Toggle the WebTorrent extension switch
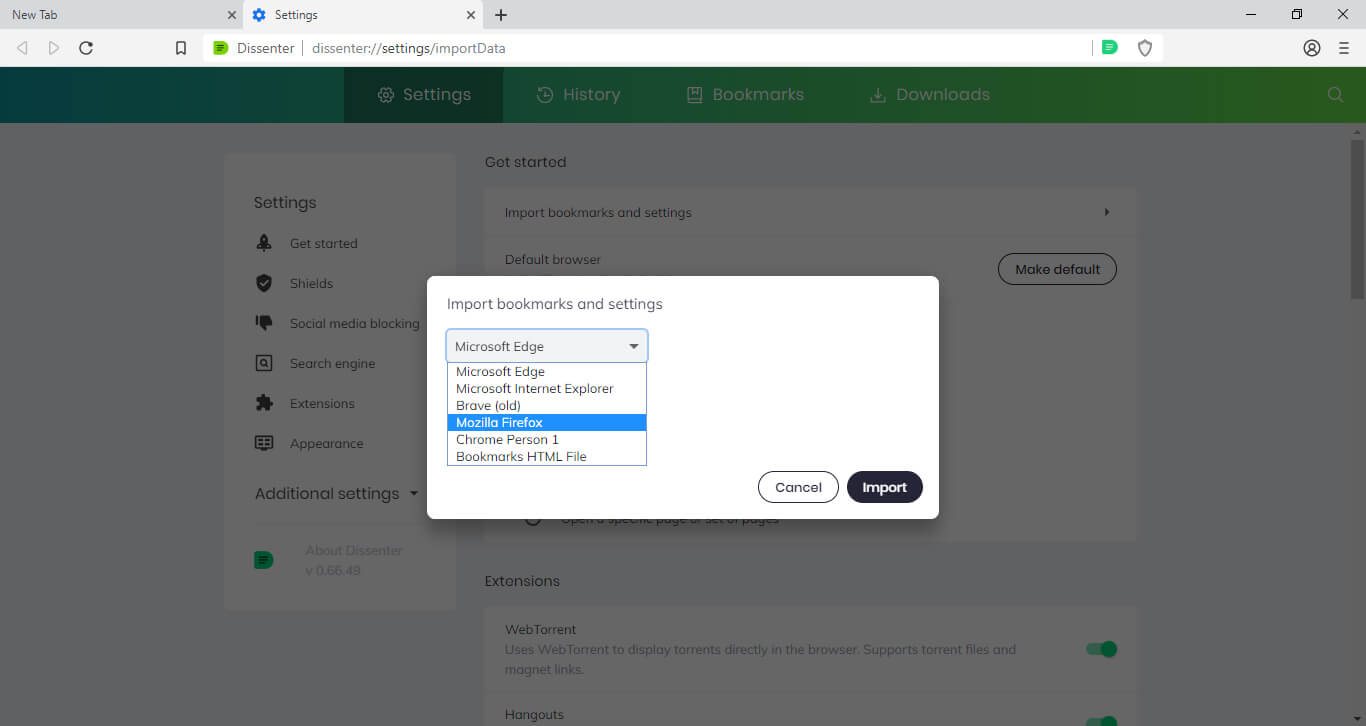 coord(1101,649)
